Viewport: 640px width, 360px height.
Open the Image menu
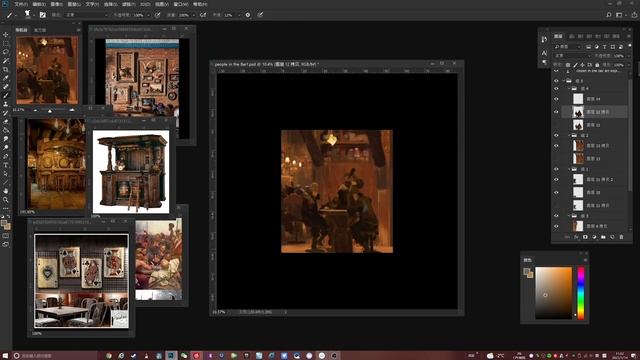point(57,4)
